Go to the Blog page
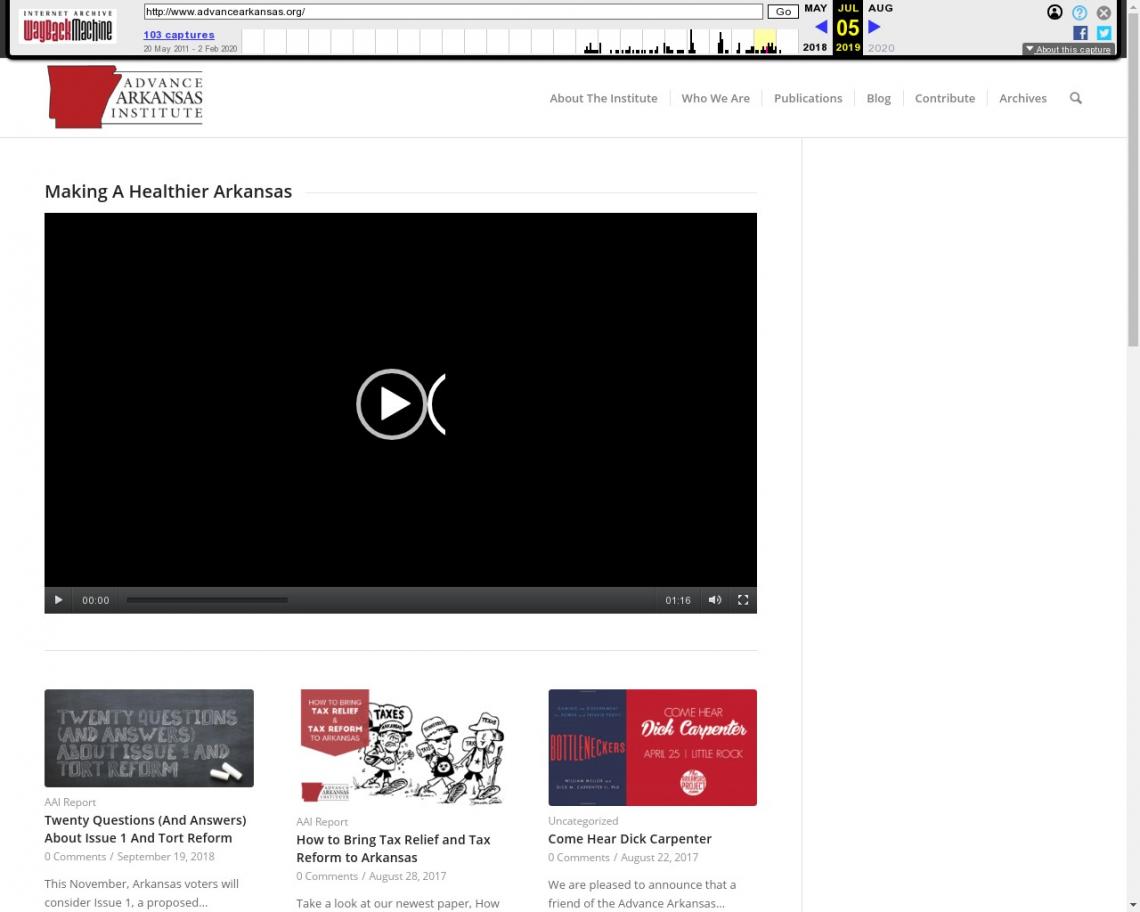This screenshot has height=912, width=1140. tap(878, 98)
